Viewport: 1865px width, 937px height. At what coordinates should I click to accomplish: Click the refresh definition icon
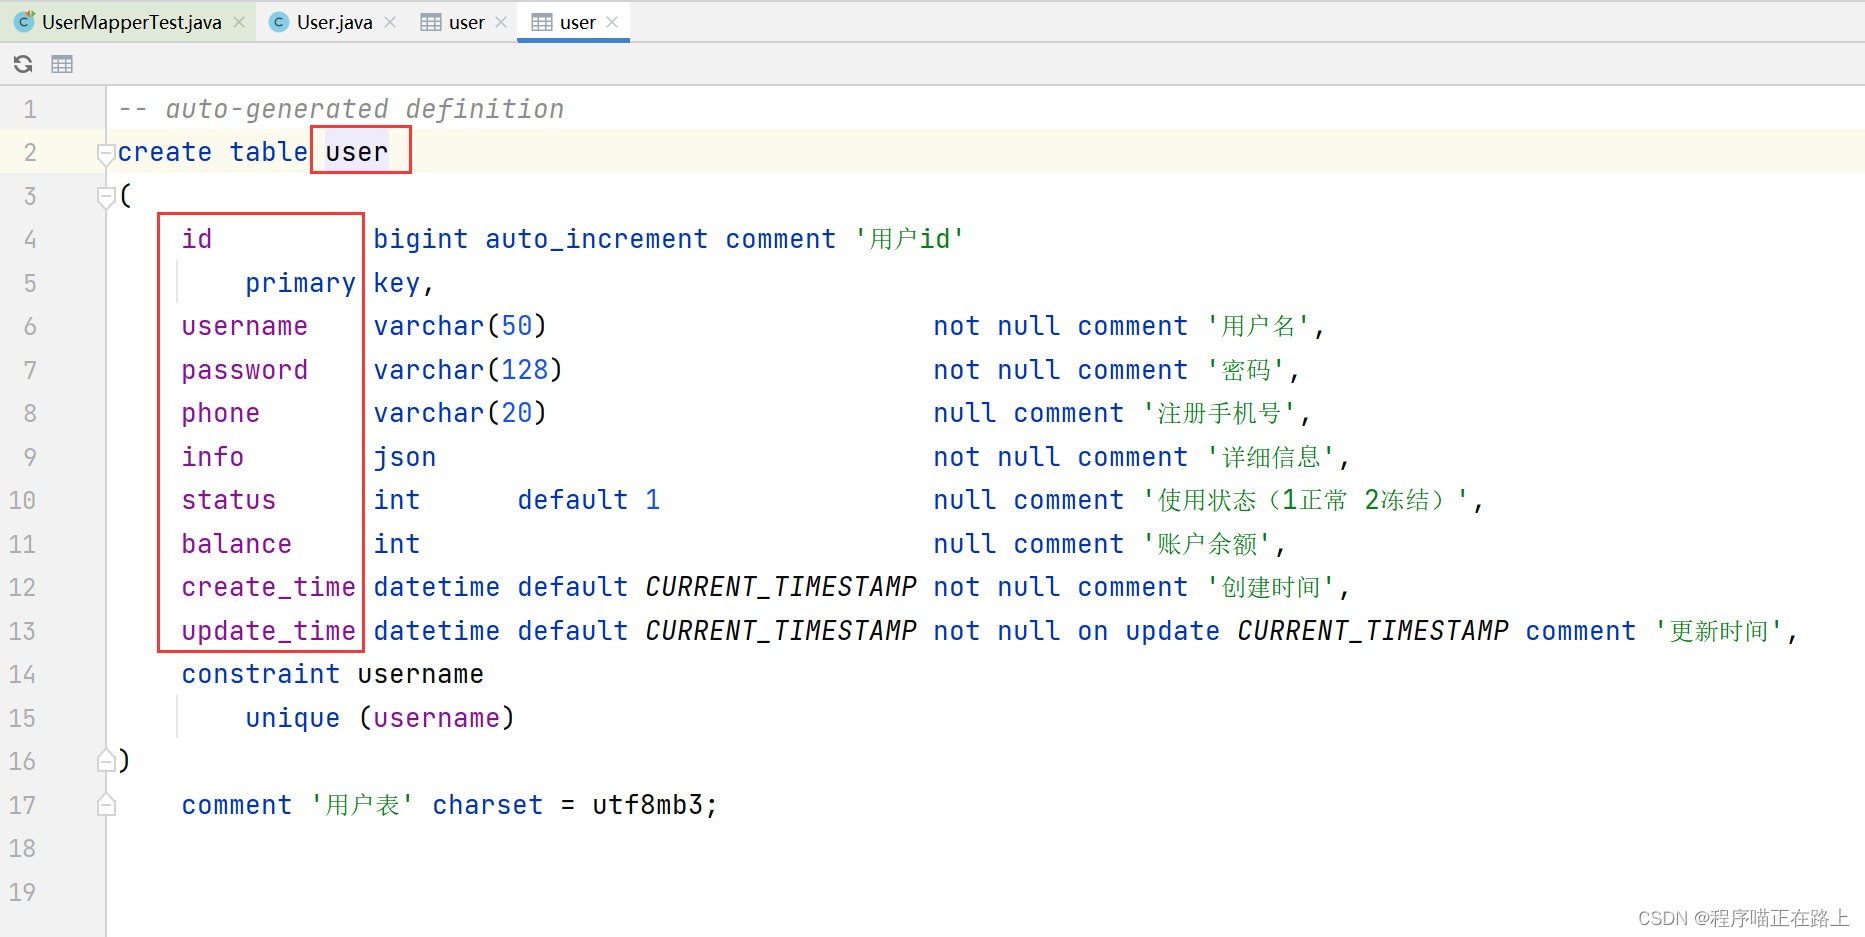[x=23, y=64]
